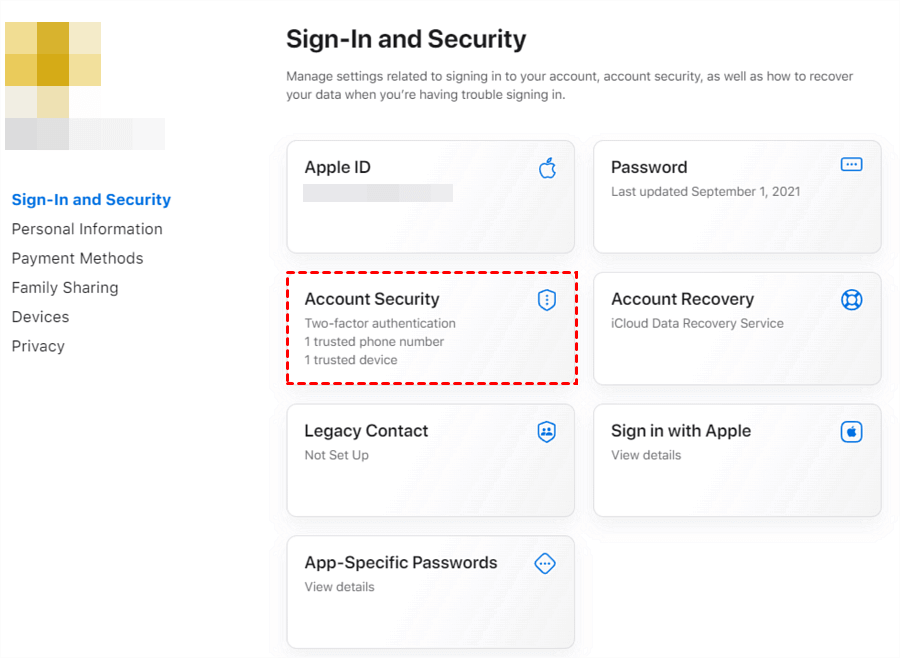Open the Apple ID card title
900x658 pixels.
pos(337,167)
